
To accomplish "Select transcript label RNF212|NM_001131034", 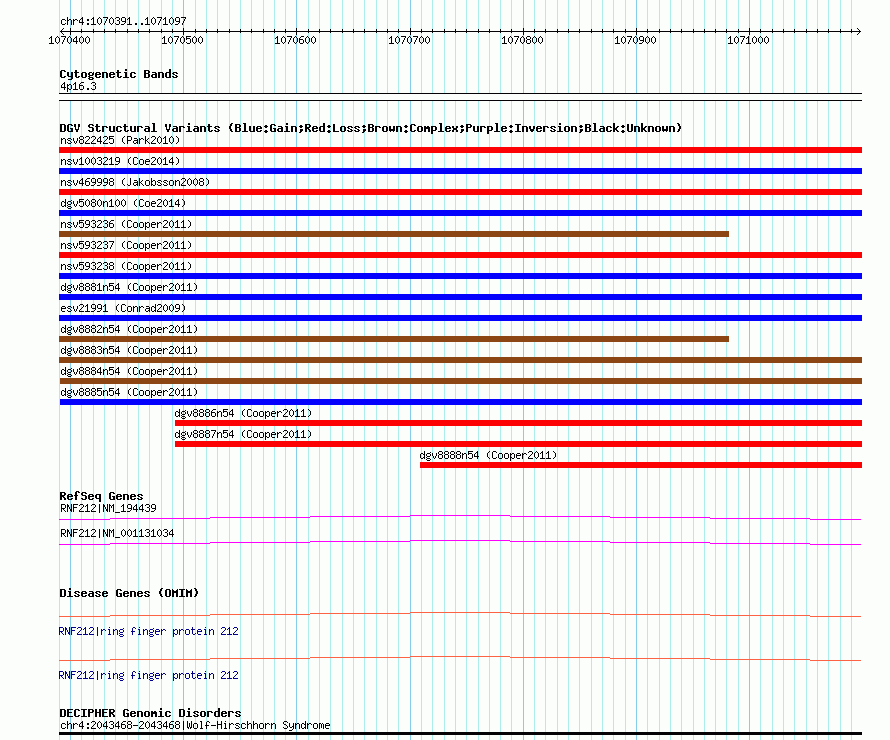I will 117,533.
